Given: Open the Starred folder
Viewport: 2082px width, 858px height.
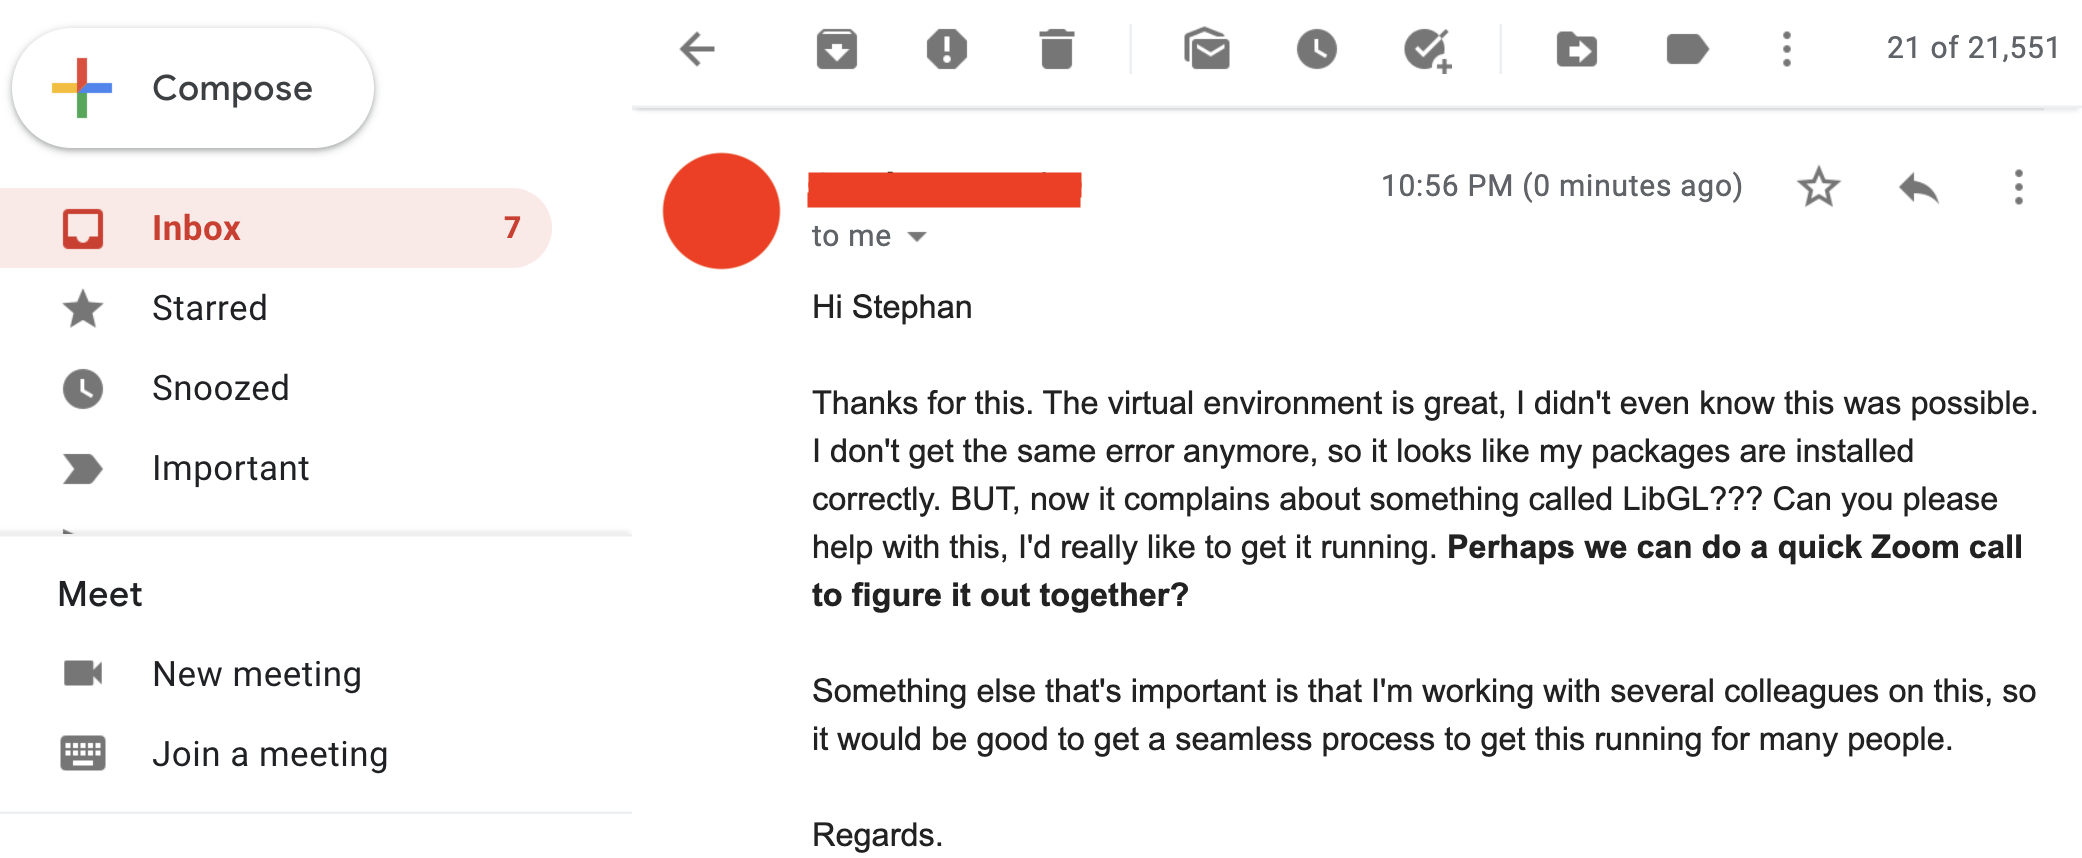Looking at the screenshot, I should tap(209, 308).
